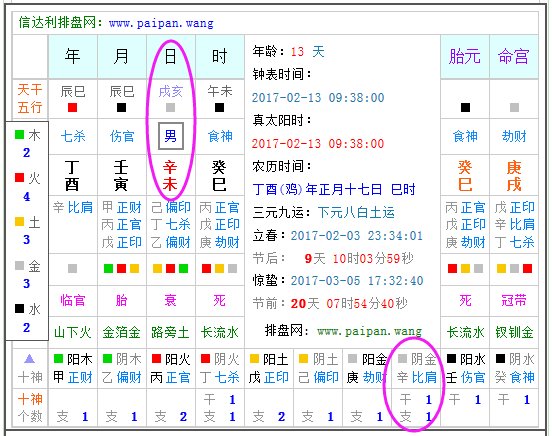Click the 惊蛰 date 2017-03-05 17:32:40
The height and width of the screenshot is (436, 552).
pos(357,281)
